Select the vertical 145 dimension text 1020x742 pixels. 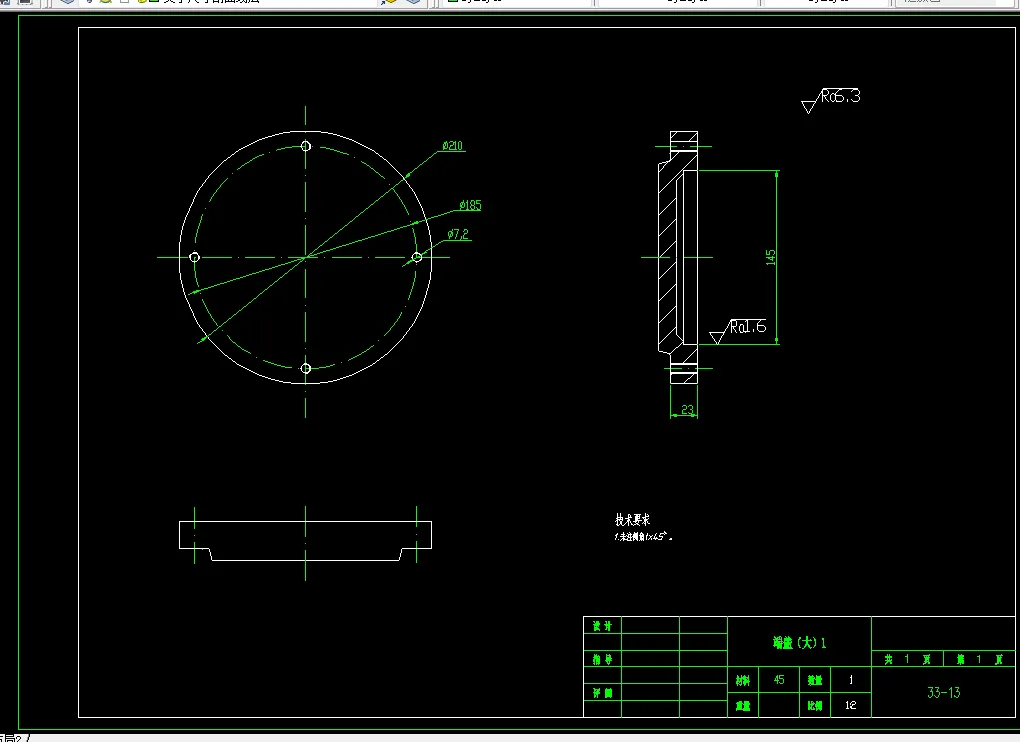771,257
